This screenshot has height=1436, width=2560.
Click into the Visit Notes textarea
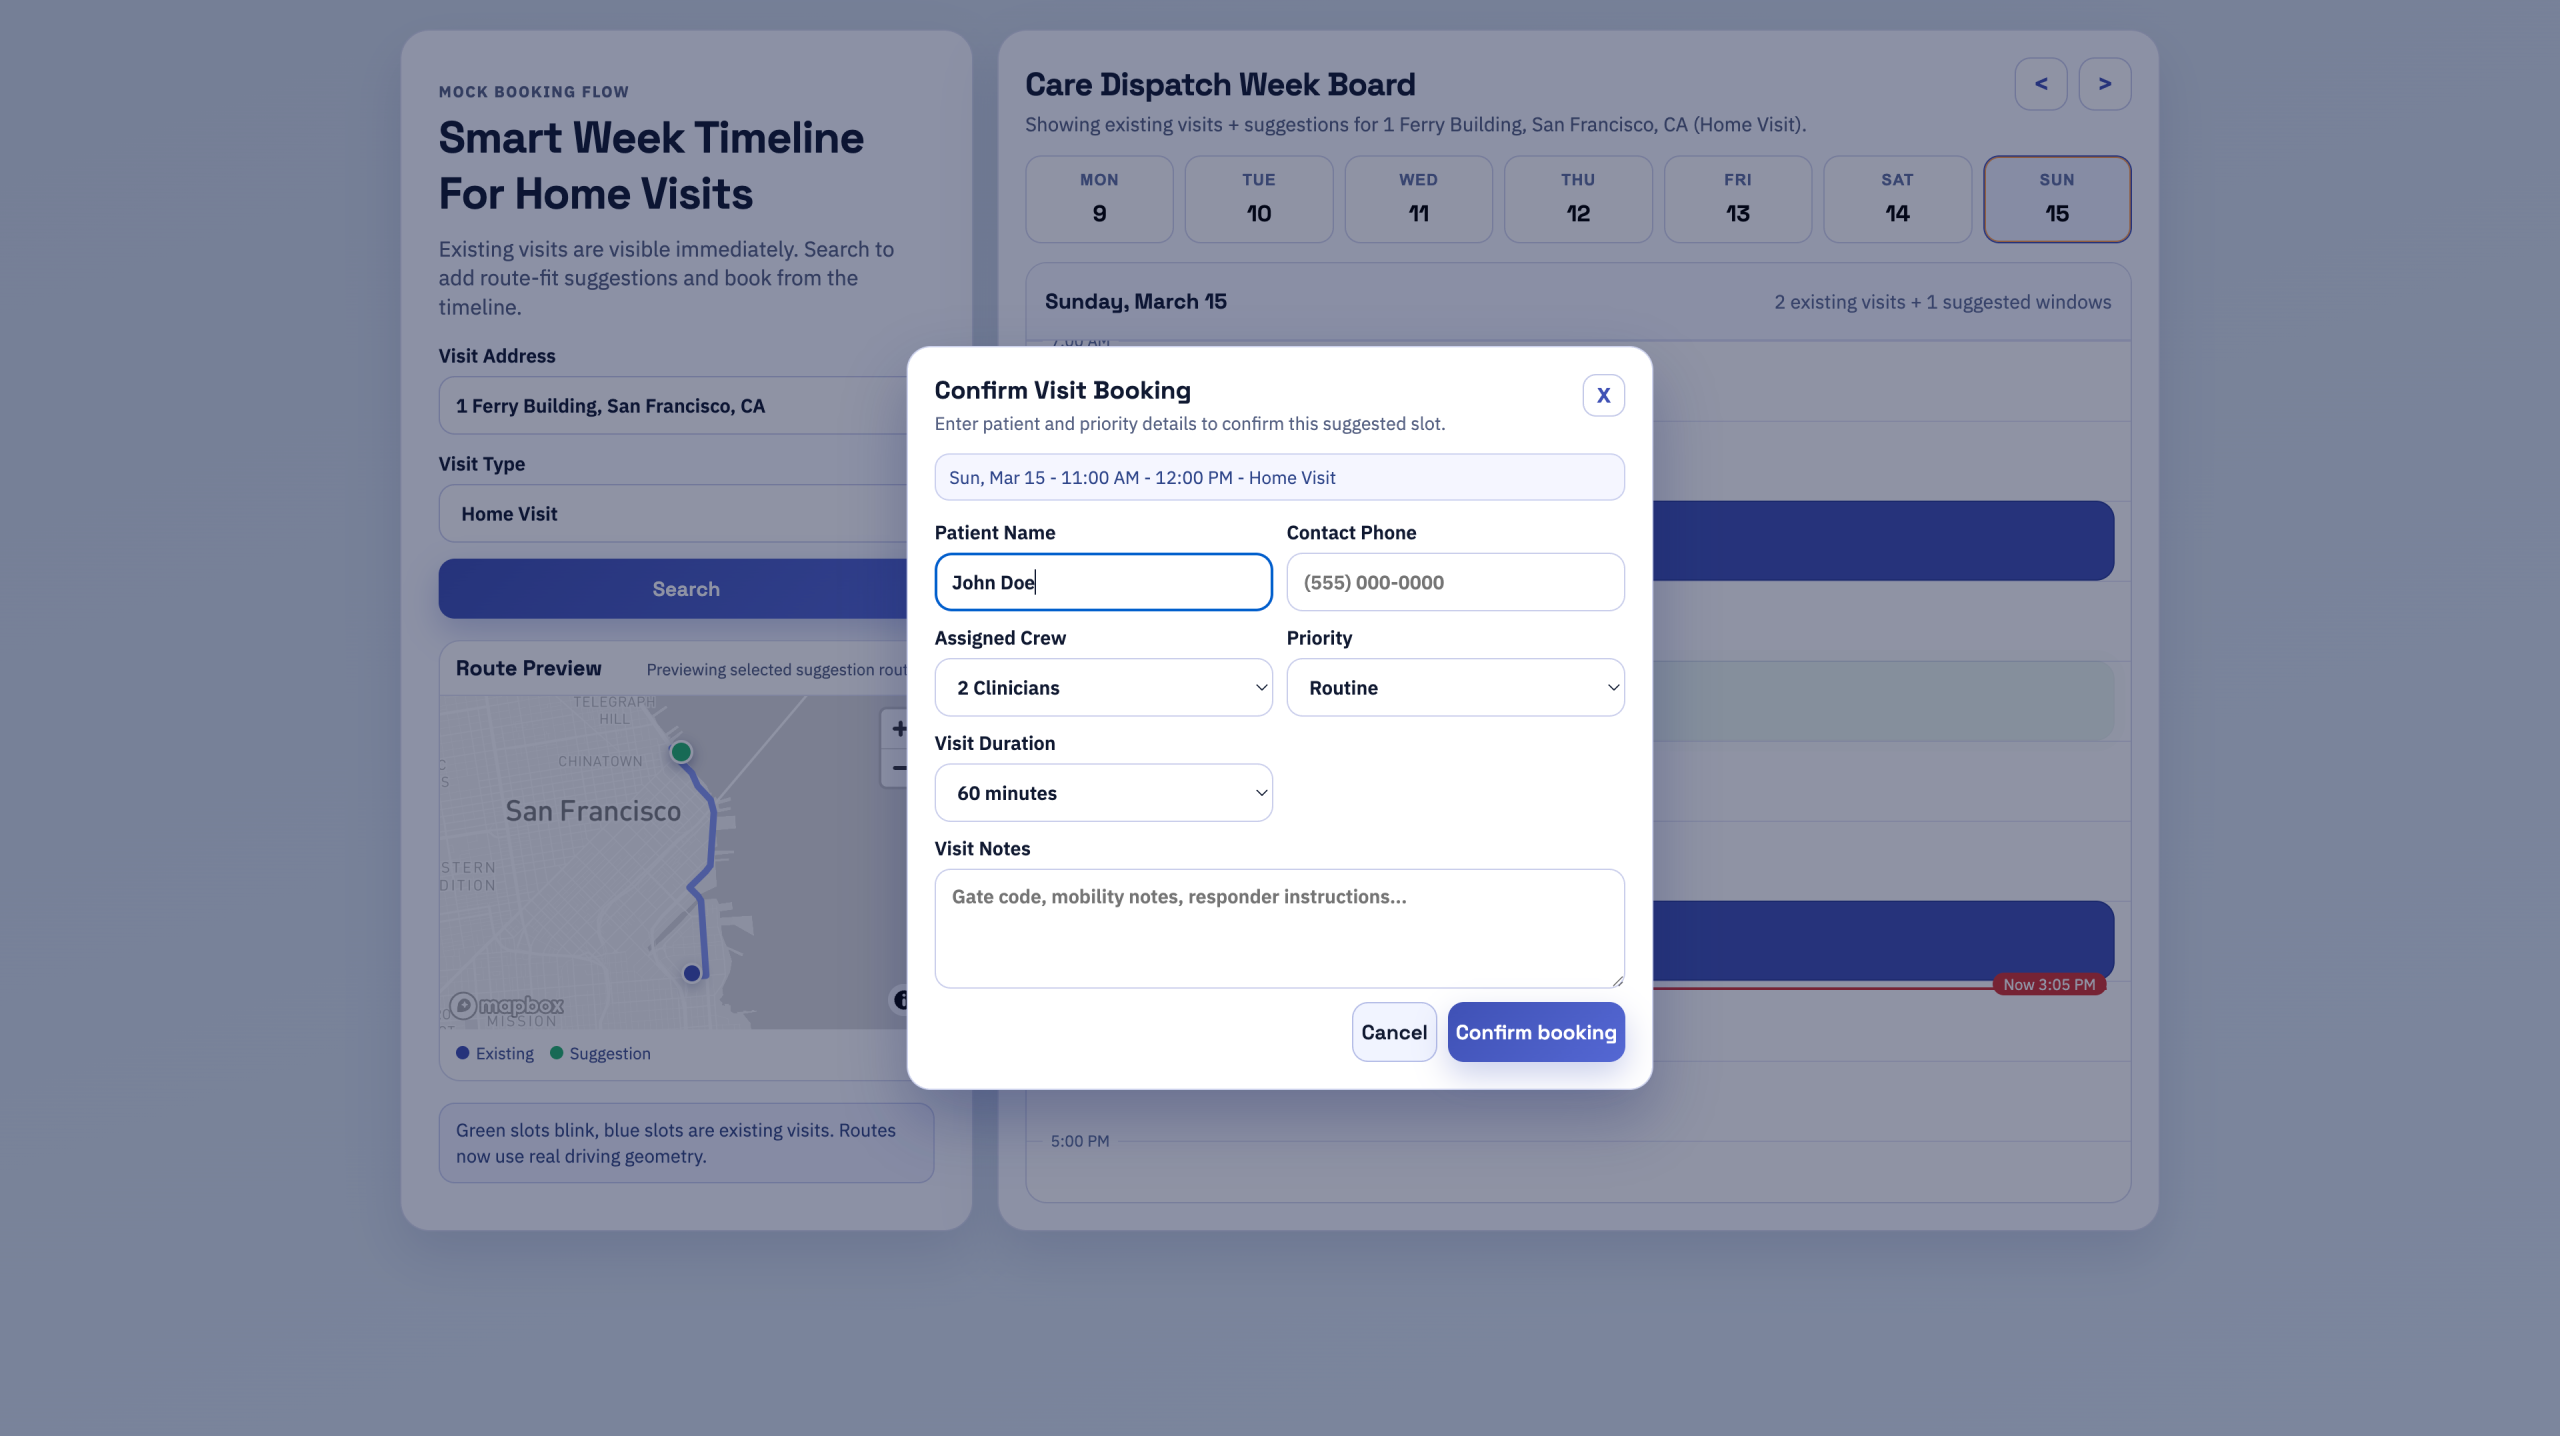[x=1278, y=928]
